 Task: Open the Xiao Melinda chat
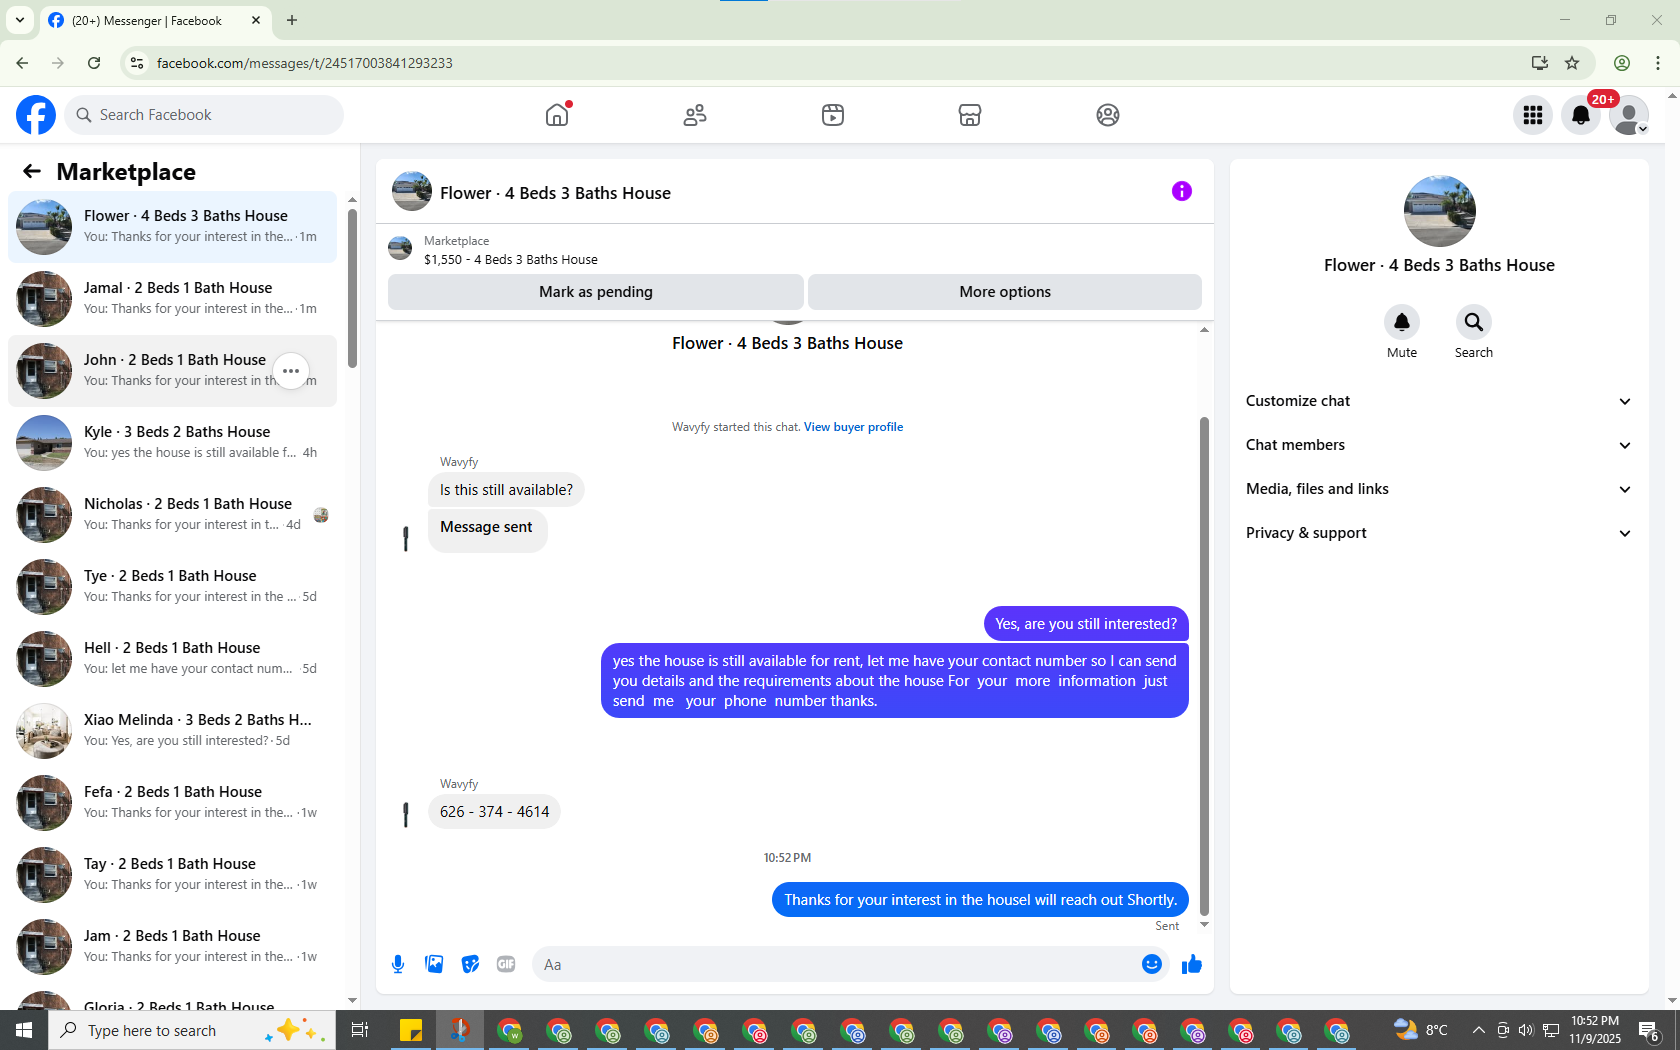[172, 731]
